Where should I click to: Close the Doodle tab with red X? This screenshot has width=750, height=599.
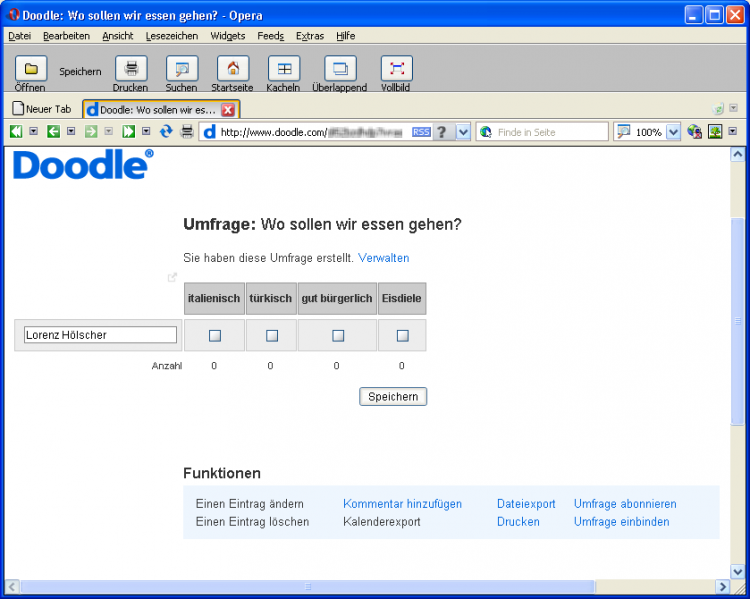pos(228,110)
